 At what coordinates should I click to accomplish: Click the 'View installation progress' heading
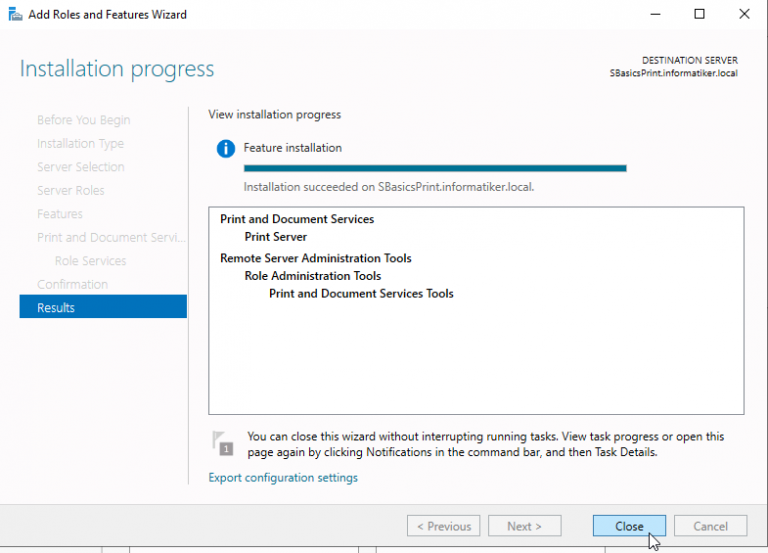pyautogui.click(x=274, y=115)
